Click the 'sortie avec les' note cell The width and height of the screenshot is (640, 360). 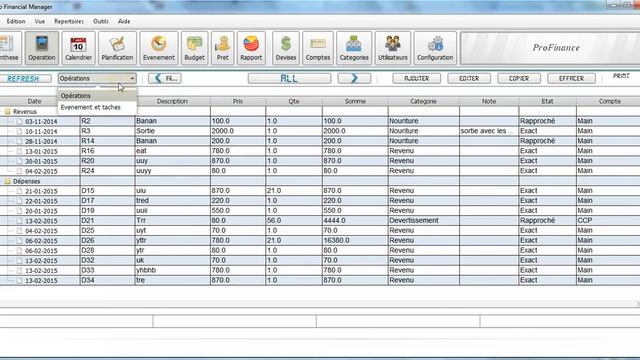(x=489, y=131)
